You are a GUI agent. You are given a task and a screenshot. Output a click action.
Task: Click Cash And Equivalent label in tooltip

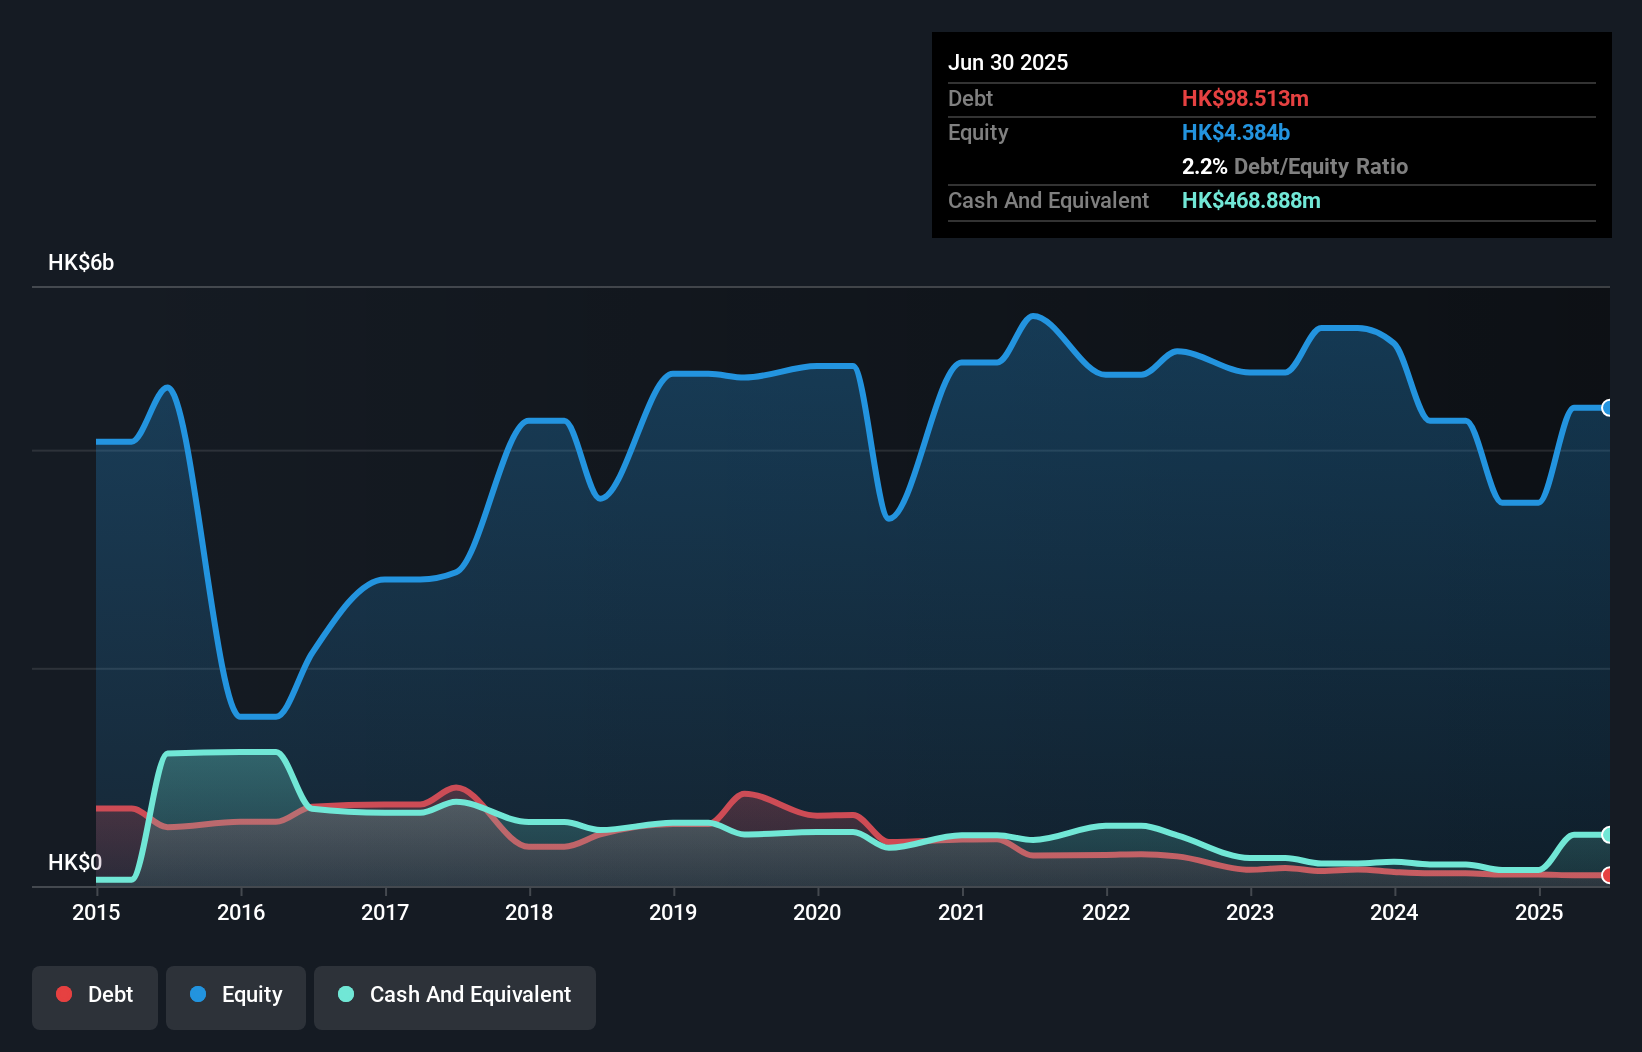tap(1048, 200)
